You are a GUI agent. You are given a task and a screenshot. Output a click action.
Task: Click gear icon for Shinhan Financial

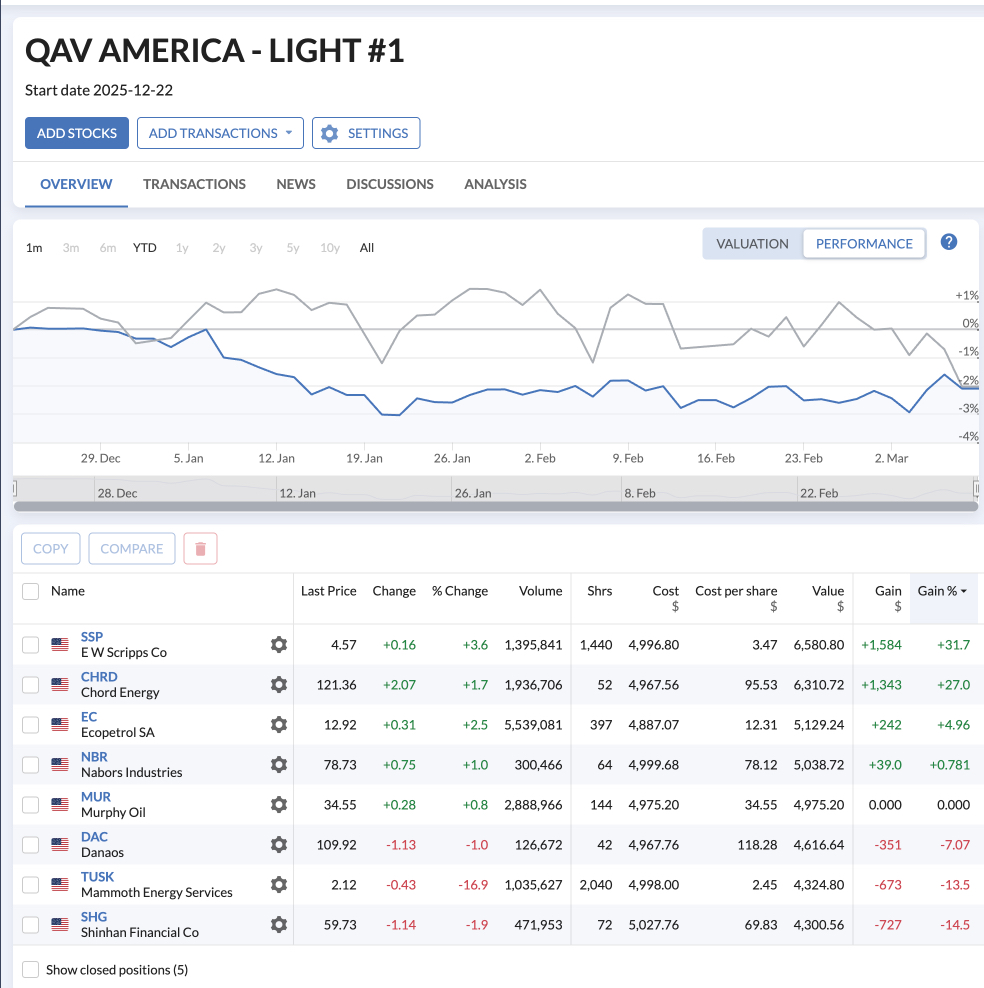279,925
